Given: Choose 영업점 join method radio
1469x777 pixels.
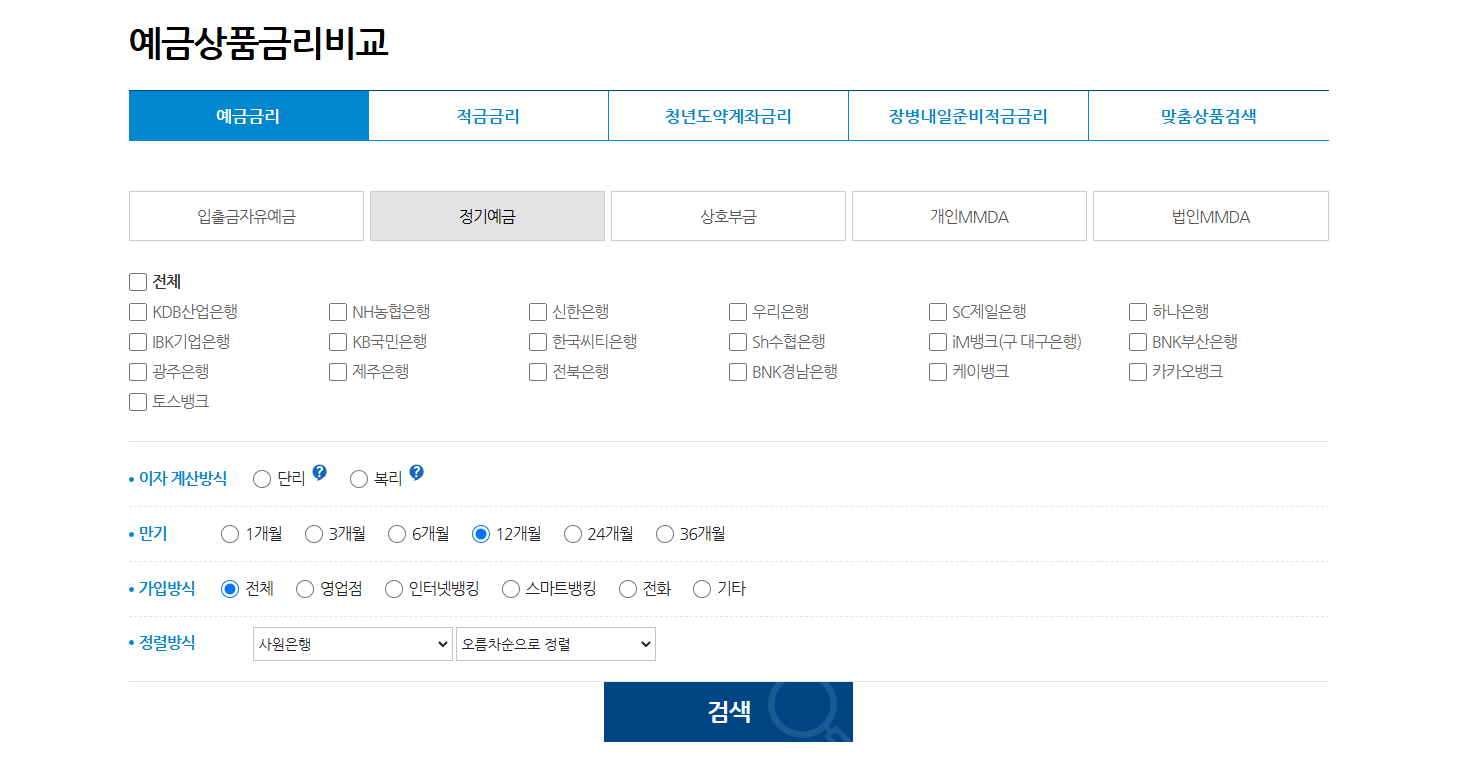Looking at the screenshot, I should [305, 589].
